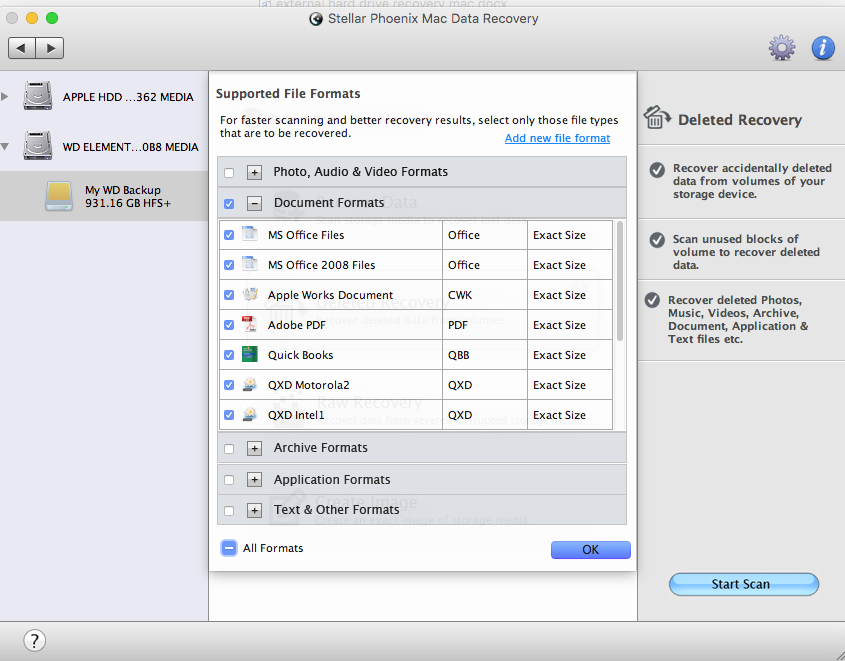845x661 pixels.
Task: Click QXD extension cell for QXD Intel1
Action: (484, 415)
